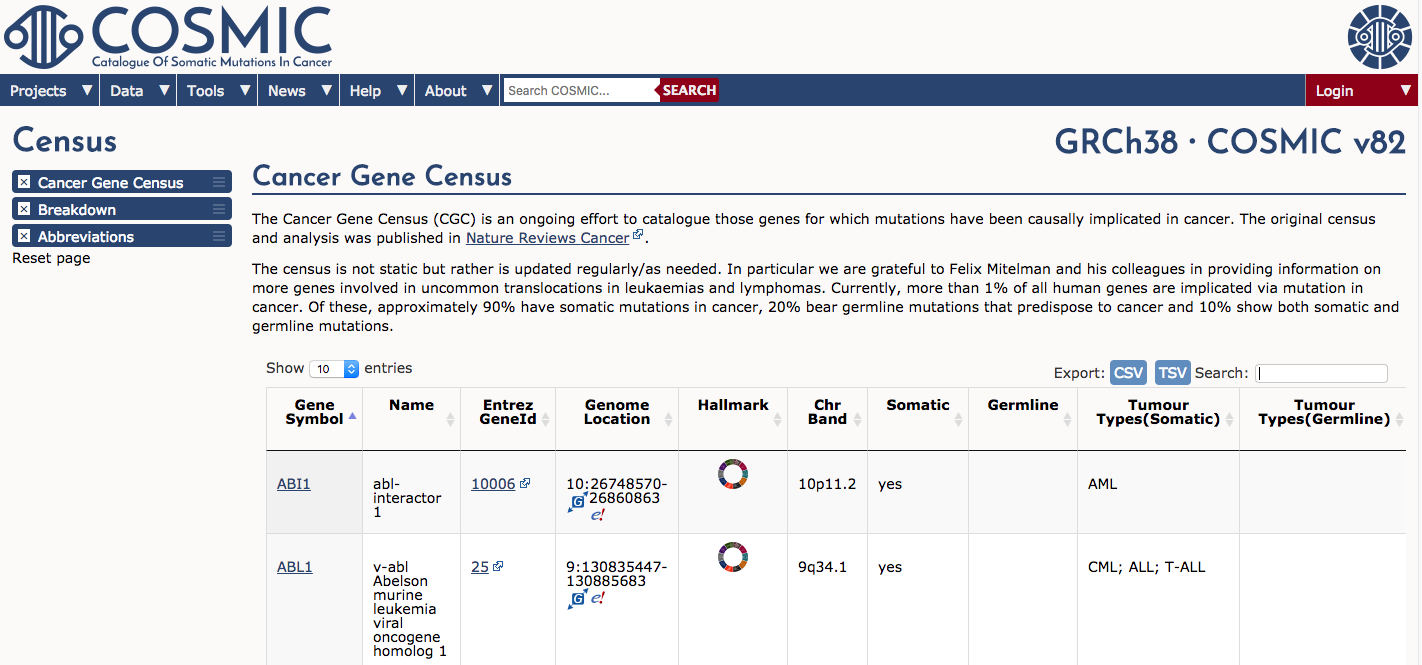
Task: Toggle the Breakdown section checkbox
Action: click(24, 209)
